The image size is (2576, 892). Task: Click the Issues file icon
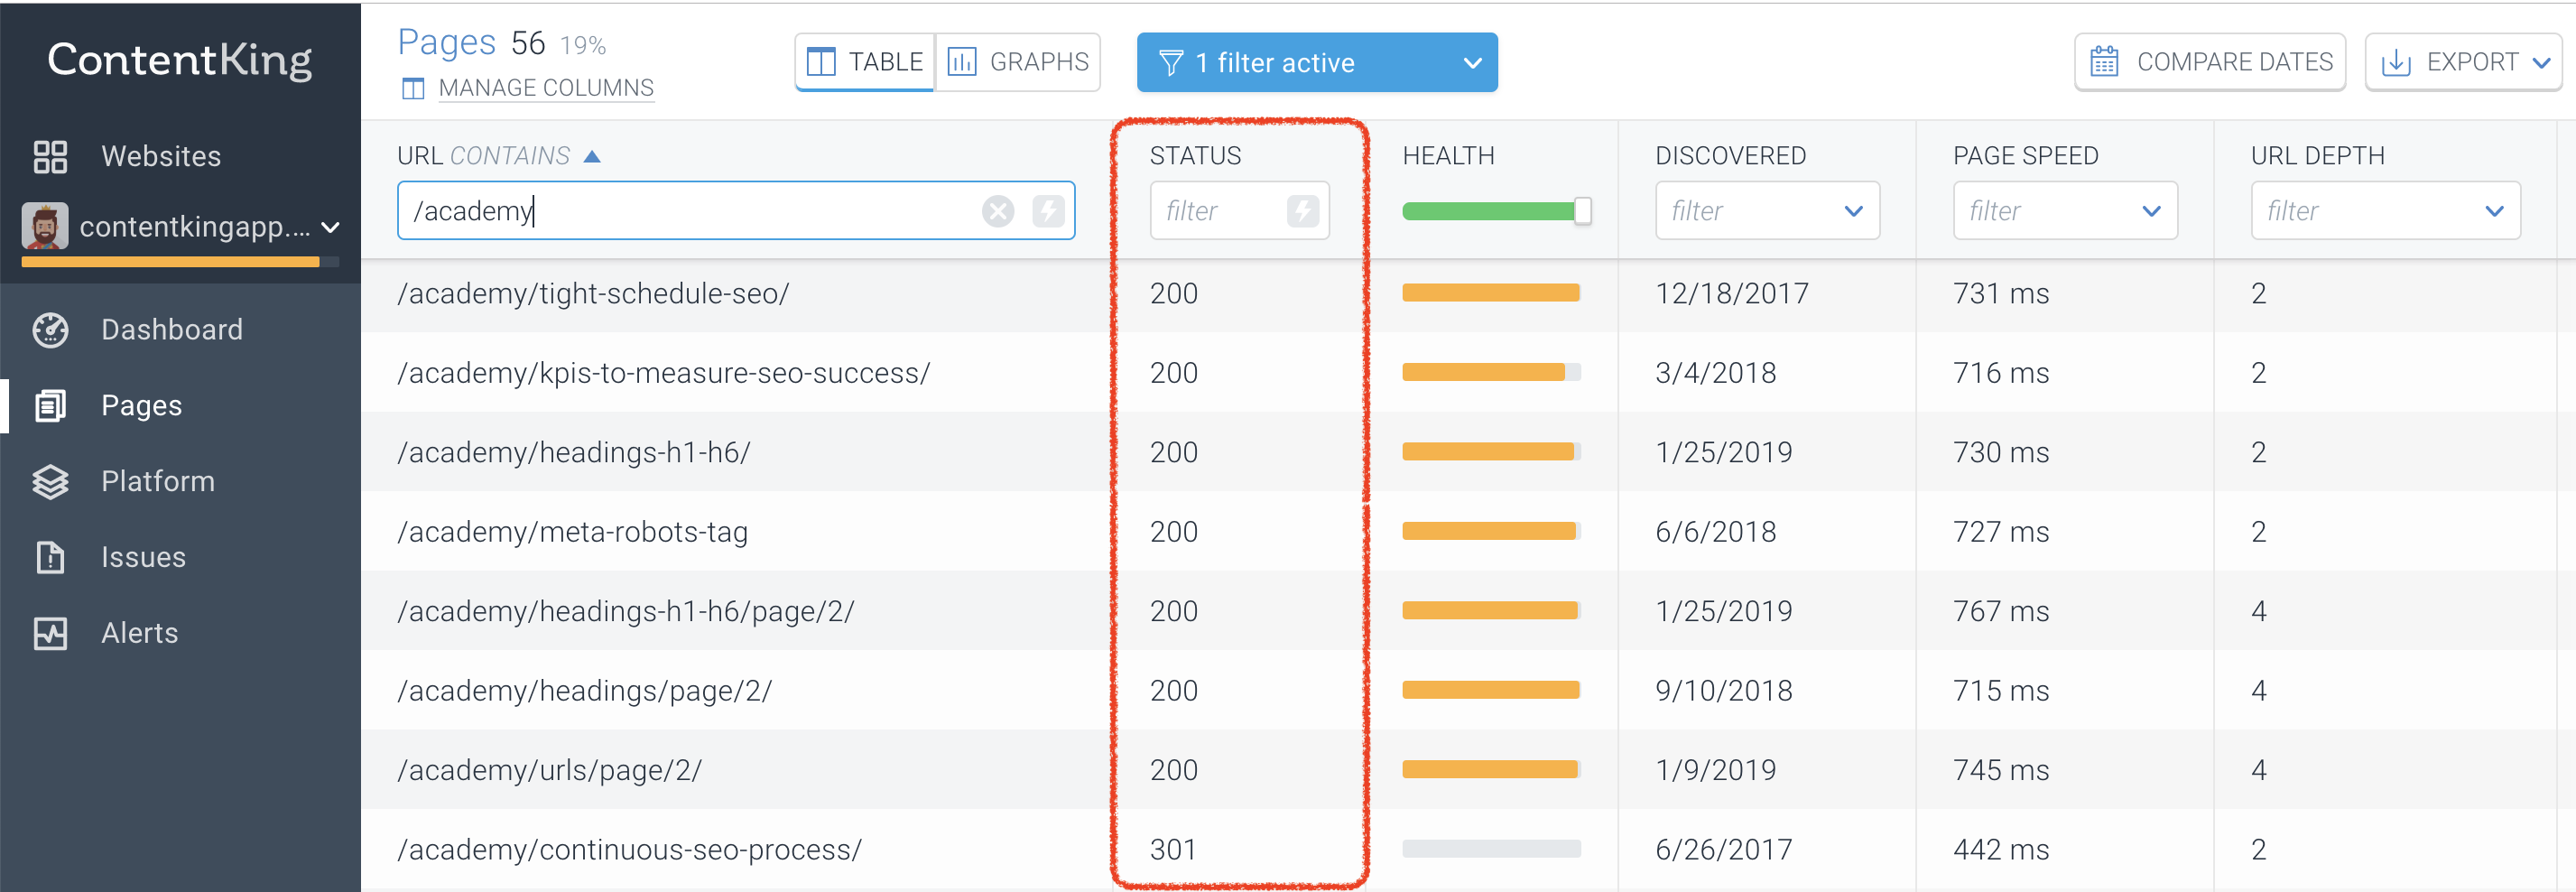pos(50,558)
